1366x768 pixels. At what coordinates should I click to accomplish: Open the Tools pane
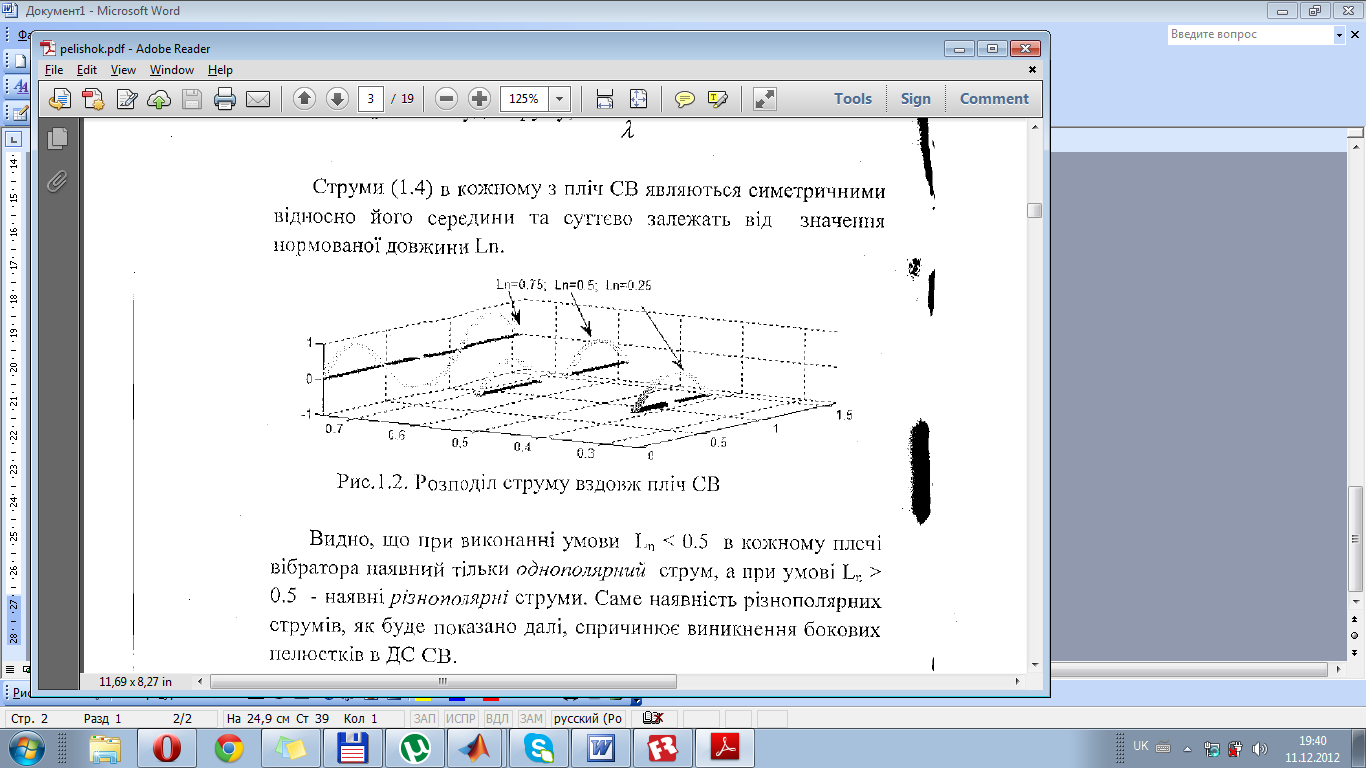853,99
